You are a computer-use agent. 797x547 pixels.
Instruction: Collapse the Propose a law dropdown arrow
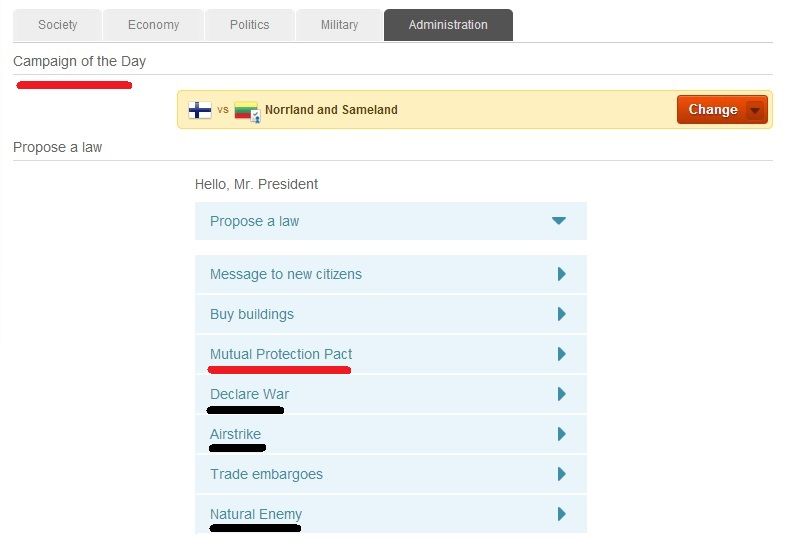pos(559,221)
